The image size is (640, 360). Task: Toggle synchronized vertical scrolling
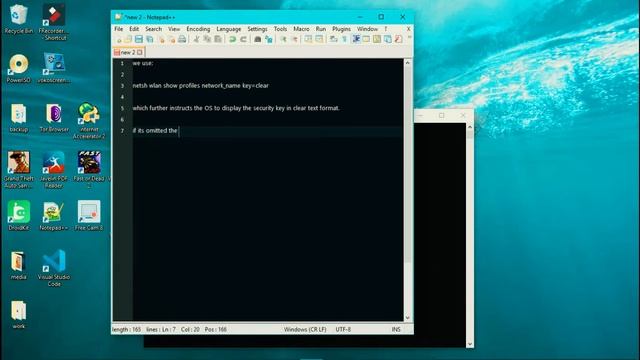pyautogui.click(x=308, y=39)
